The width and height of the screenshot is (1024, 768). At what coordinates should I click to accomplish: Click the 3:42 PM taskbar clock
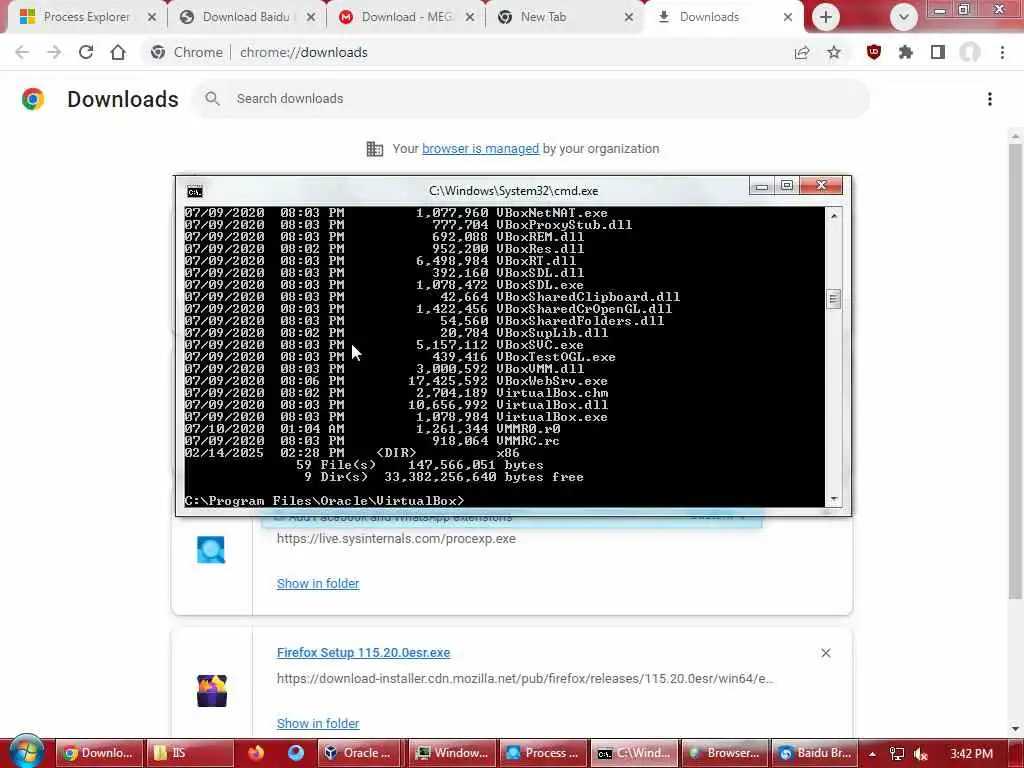point(972,754)
